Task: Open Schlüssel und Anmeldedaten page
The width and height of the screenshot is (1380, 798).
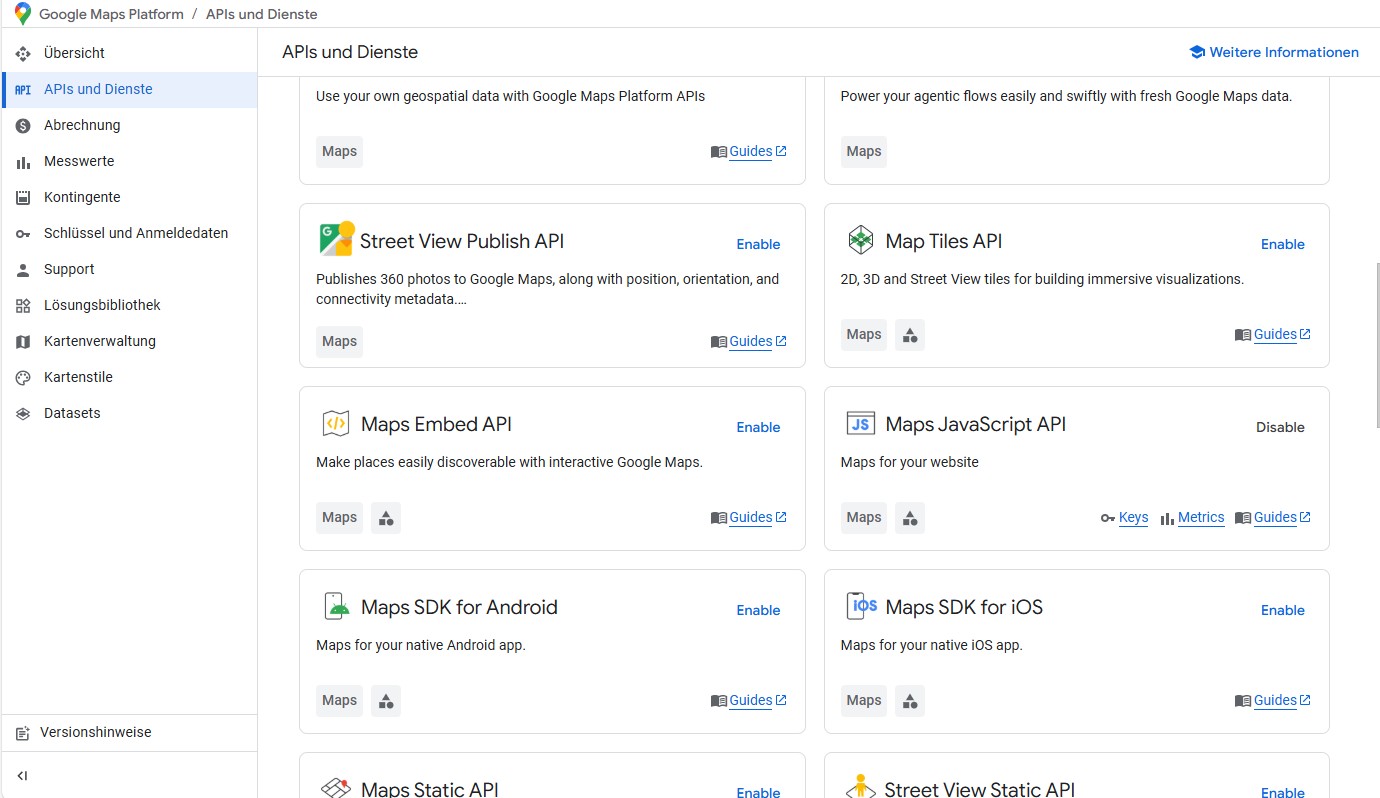Action: coord(136,233)
